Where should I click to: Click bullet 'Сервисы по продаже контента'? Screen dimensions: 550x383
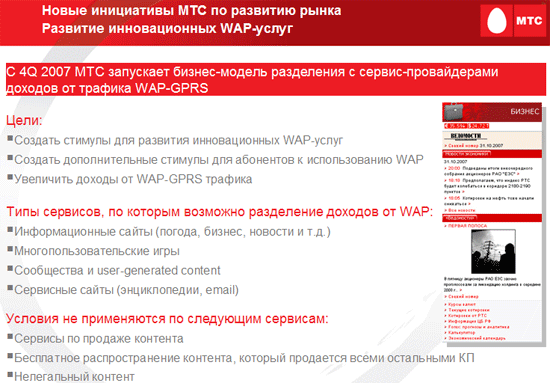tap(99, 339)
